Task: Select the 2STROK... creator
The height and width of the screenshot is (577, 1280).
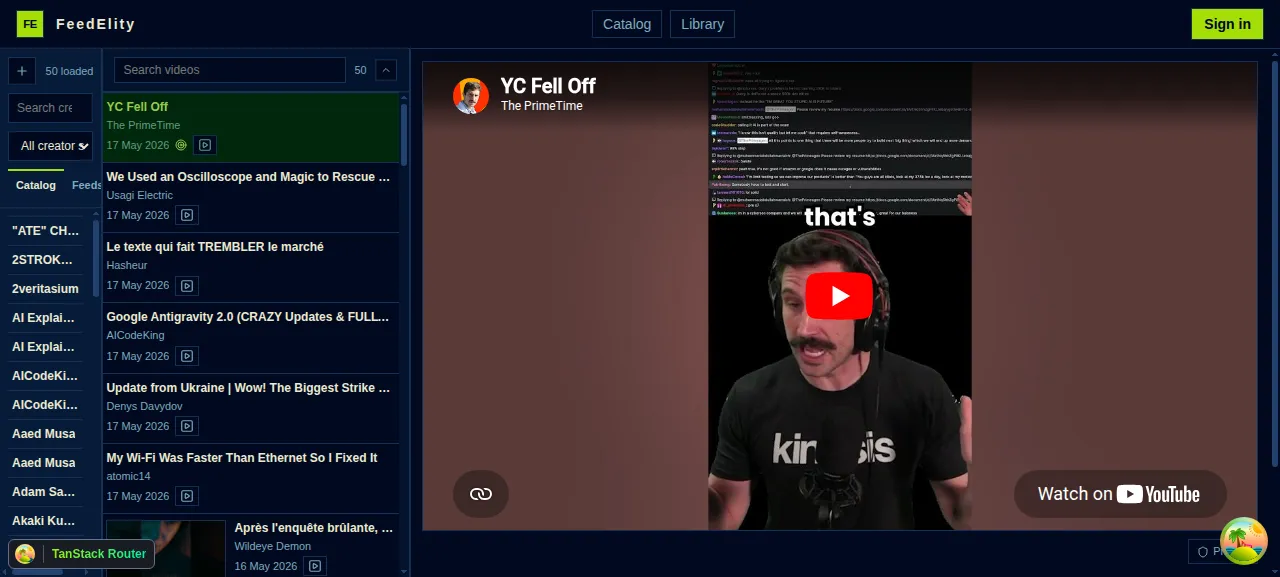Action: pos(45,259)
